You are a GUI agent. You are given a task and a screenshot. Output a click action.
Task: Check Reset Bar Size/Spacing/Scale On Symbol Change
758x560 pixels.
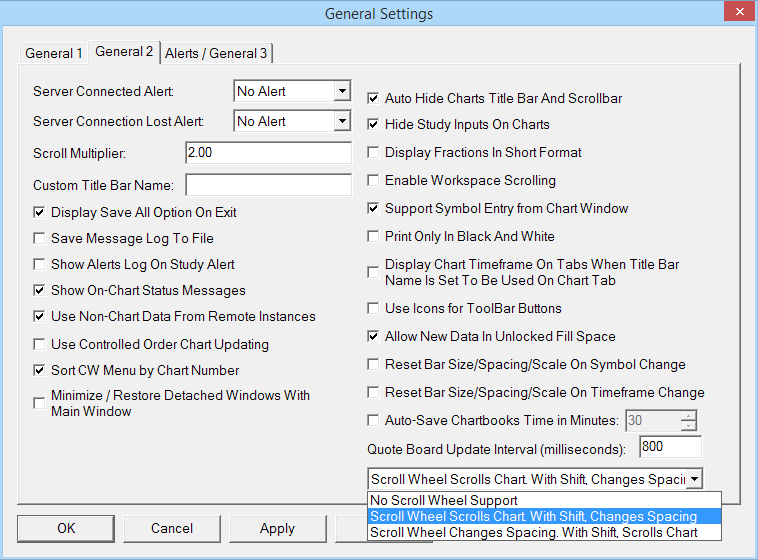373,364
